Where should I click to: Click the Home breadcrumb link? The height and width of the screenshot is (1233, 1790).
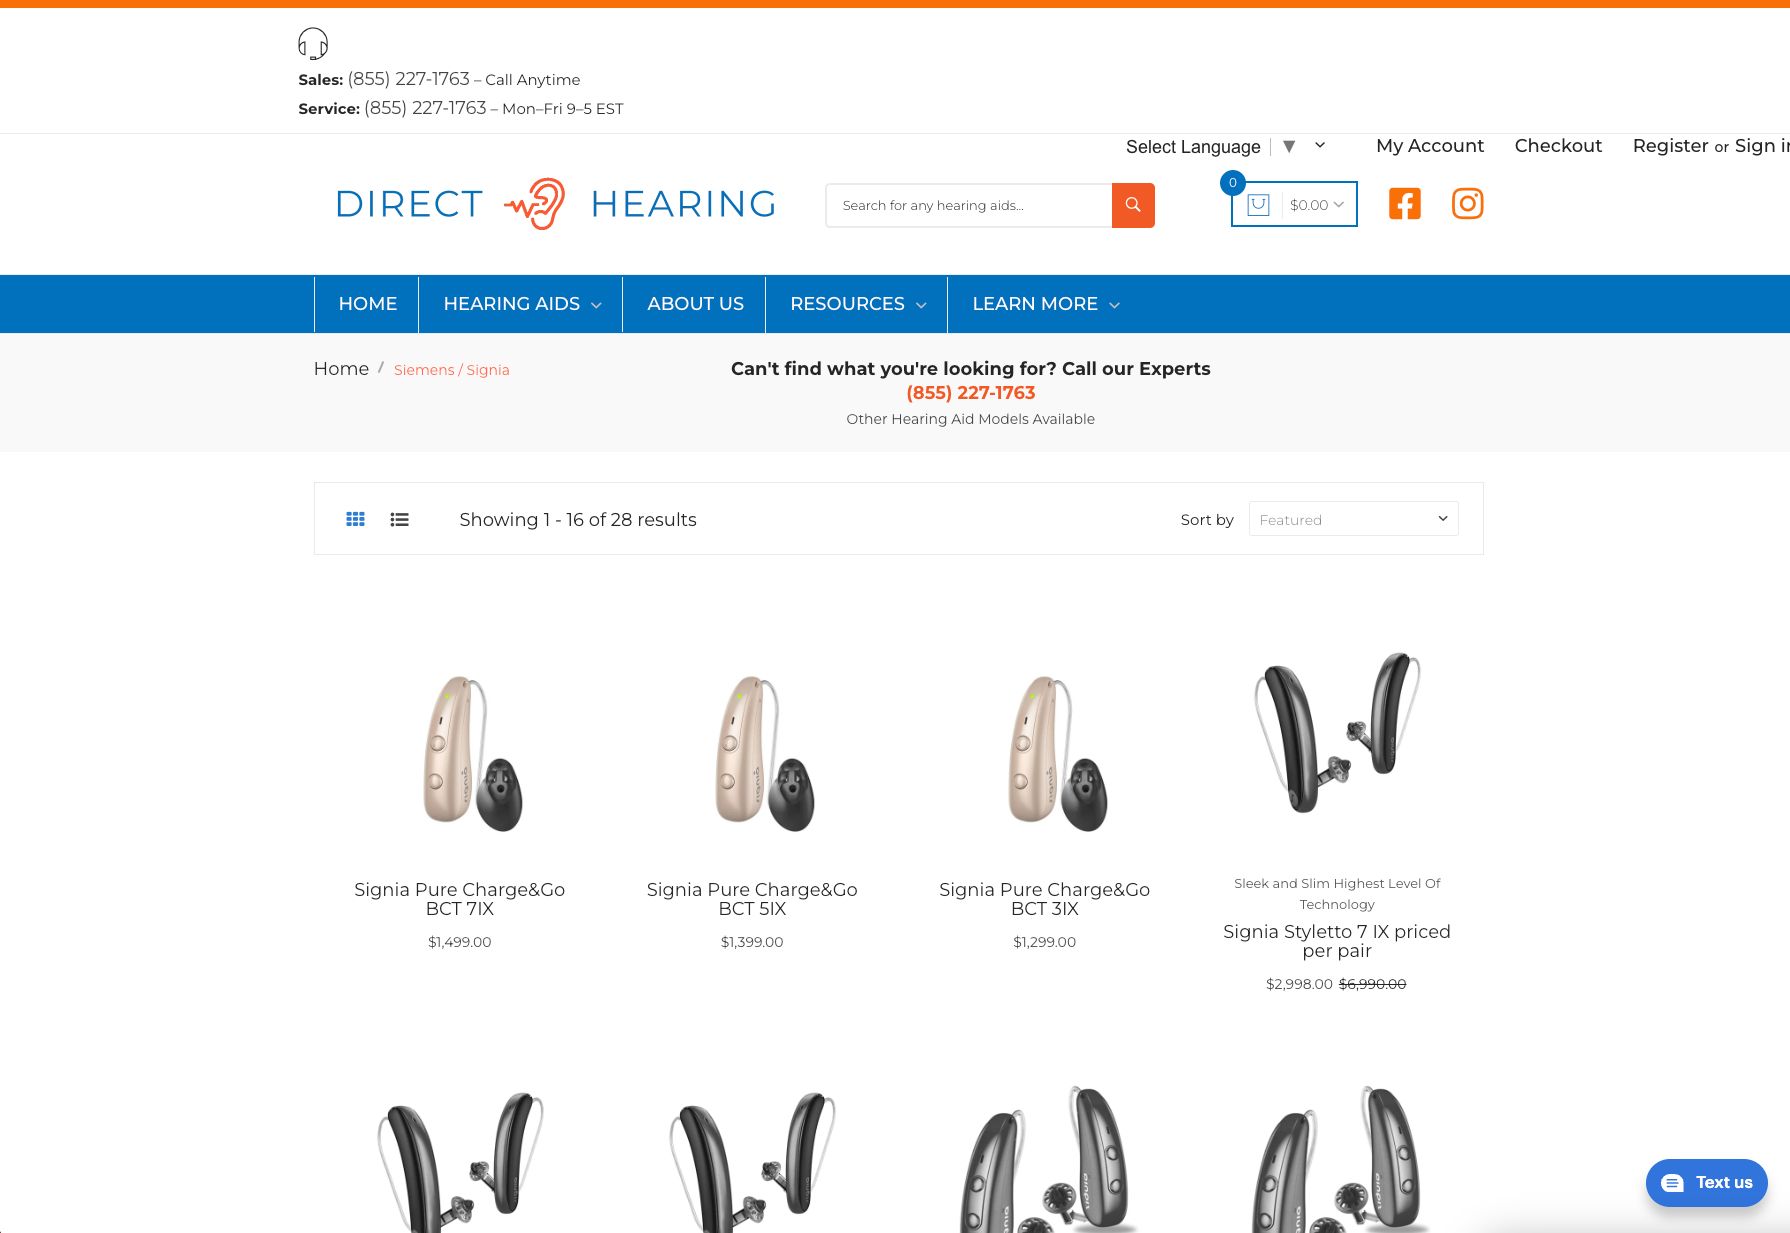(x=341, y=369)
